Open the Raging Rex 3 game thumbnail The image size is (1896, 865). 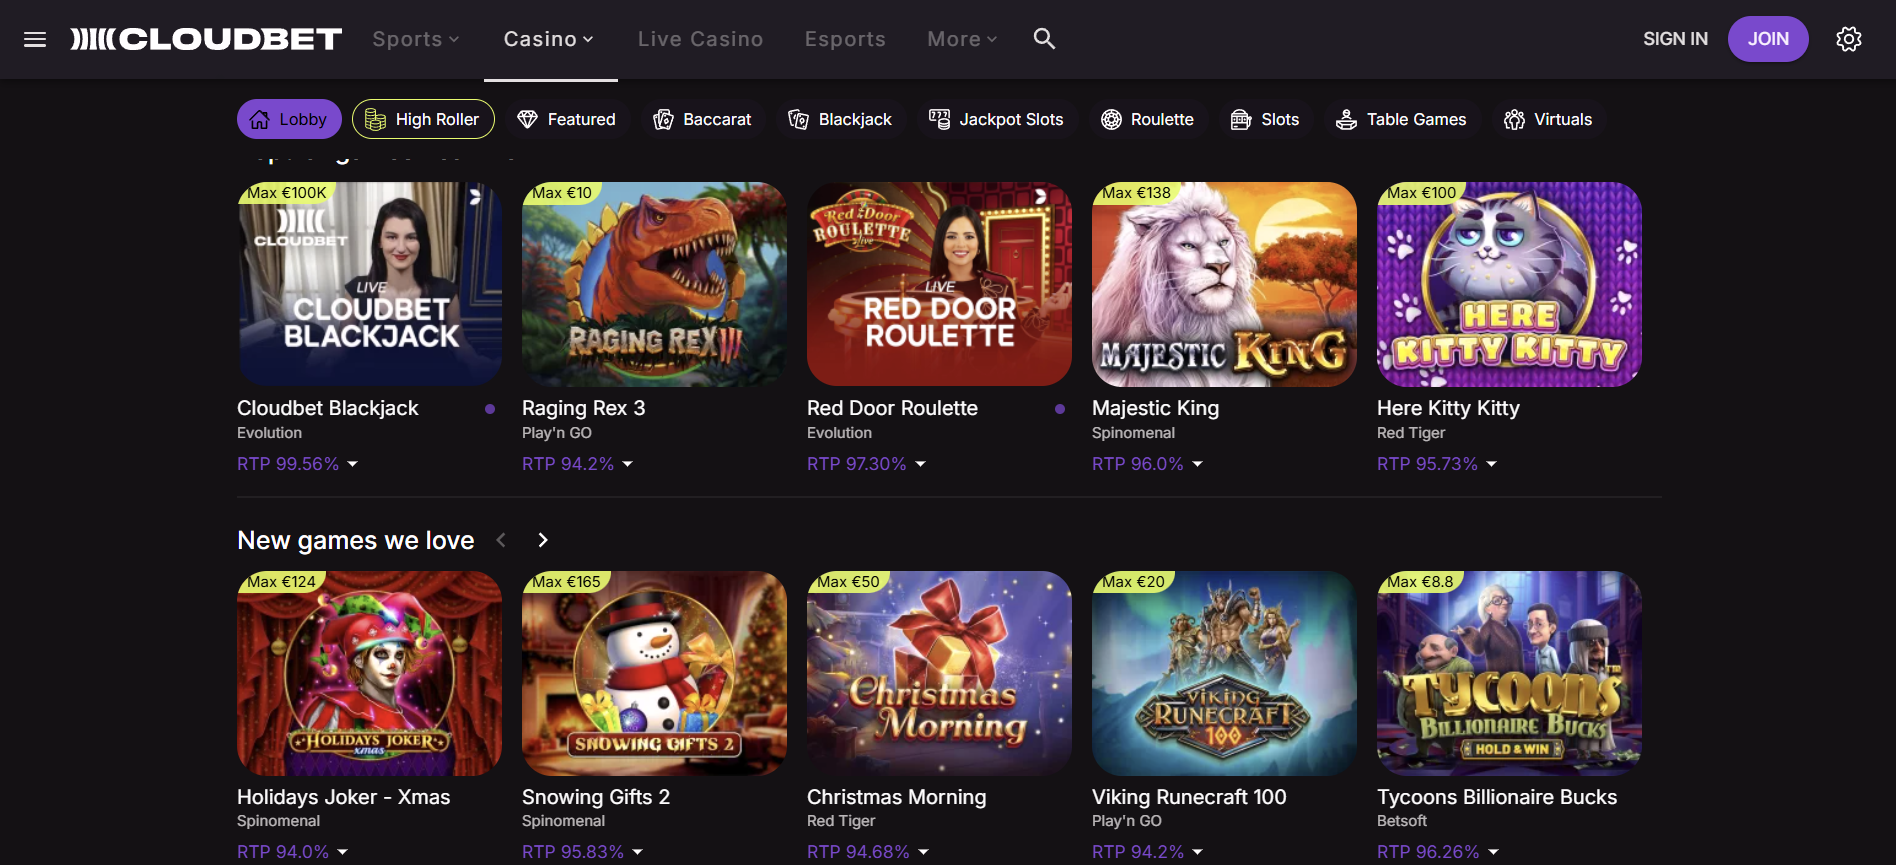tap(654, 284)
